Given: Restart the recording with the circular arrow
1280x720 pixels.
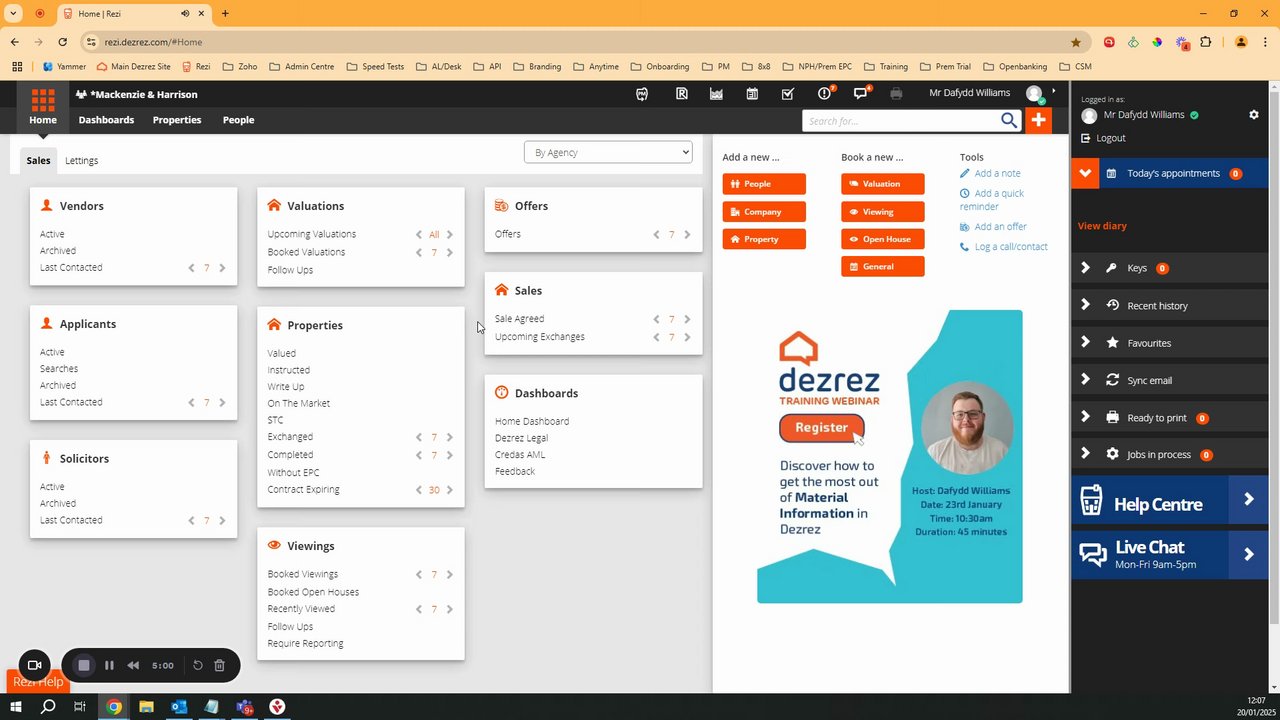Looking at the screenshot, I should point(198,665).
